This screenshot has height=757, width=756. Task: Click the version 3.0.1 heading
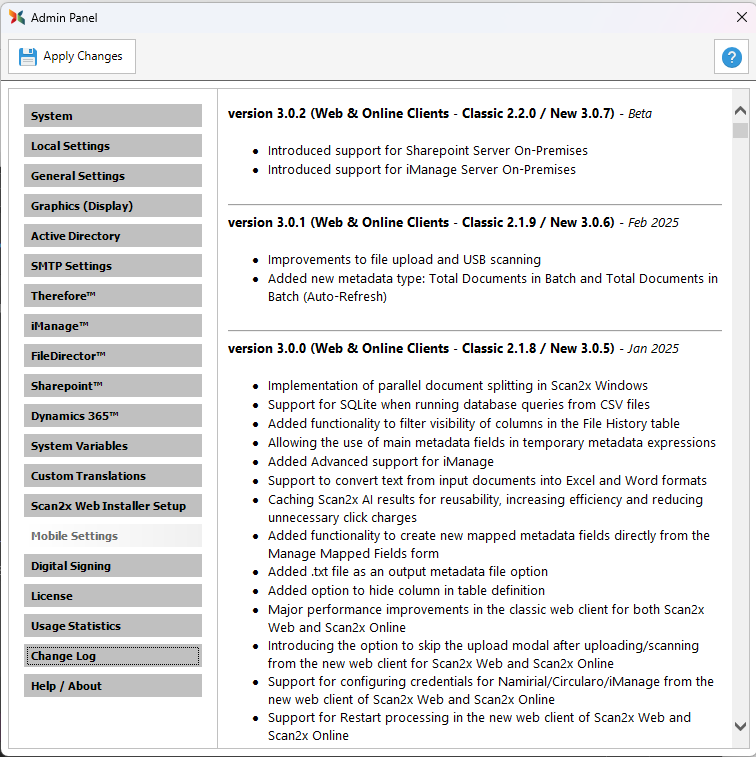tap(453, 223)
